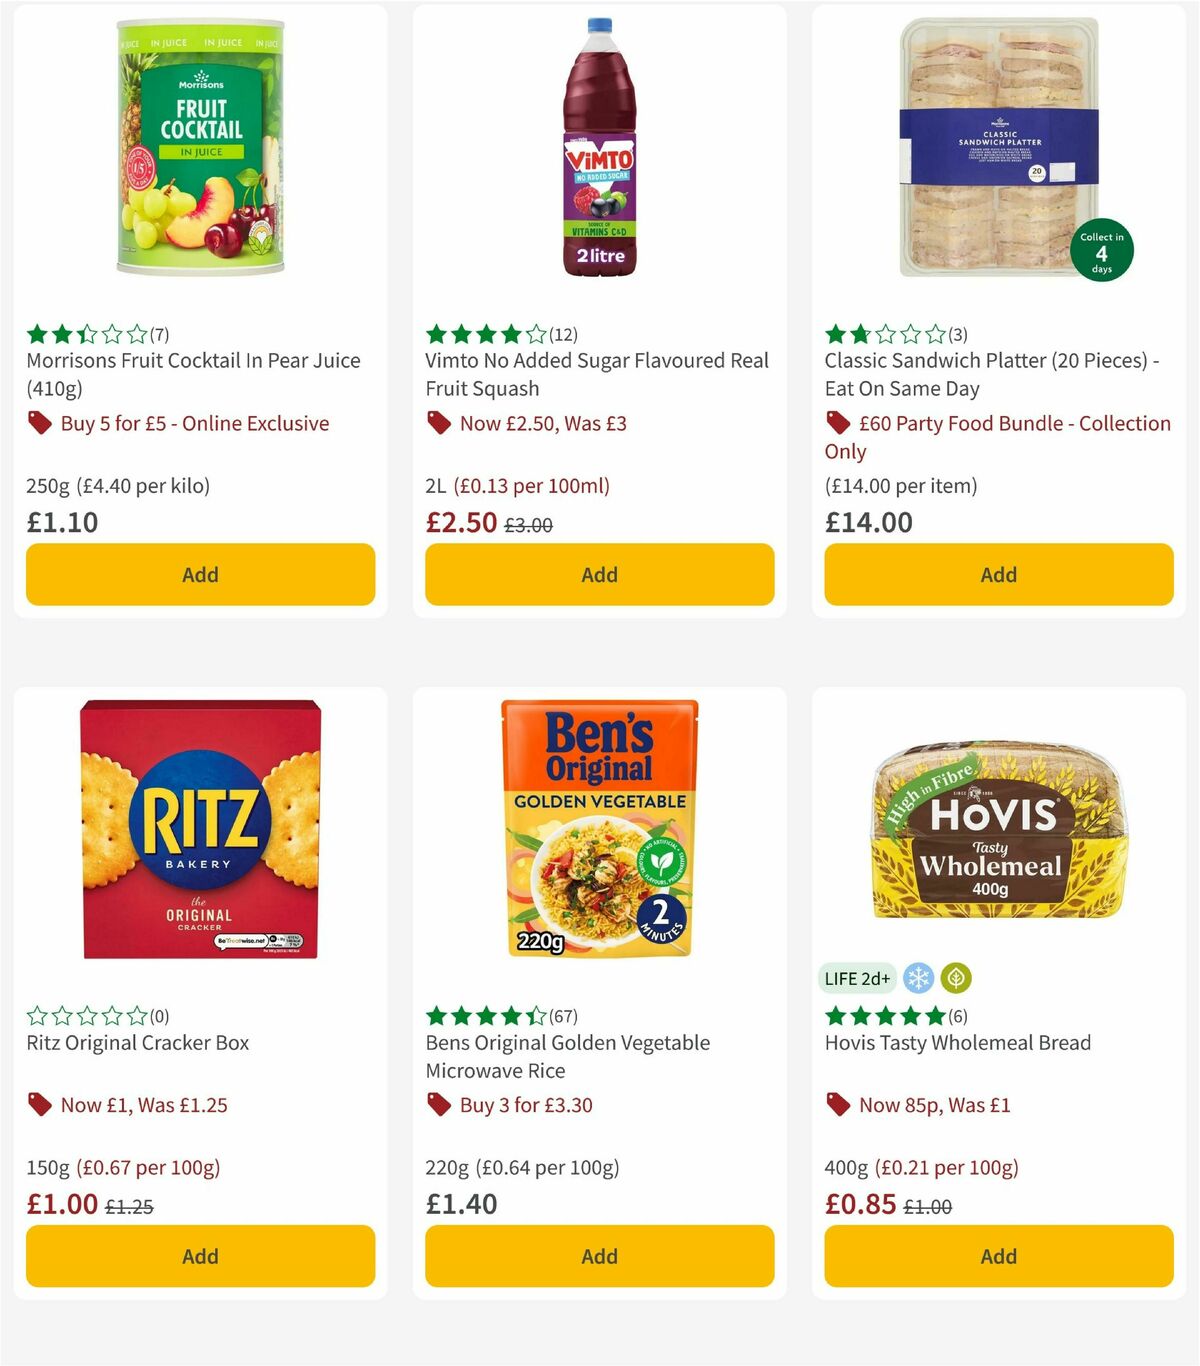Add Hovis Tasty Wholemeal Bread to basket
This screenshot has height=1366, width=1200.
(x=998, y=1256)
